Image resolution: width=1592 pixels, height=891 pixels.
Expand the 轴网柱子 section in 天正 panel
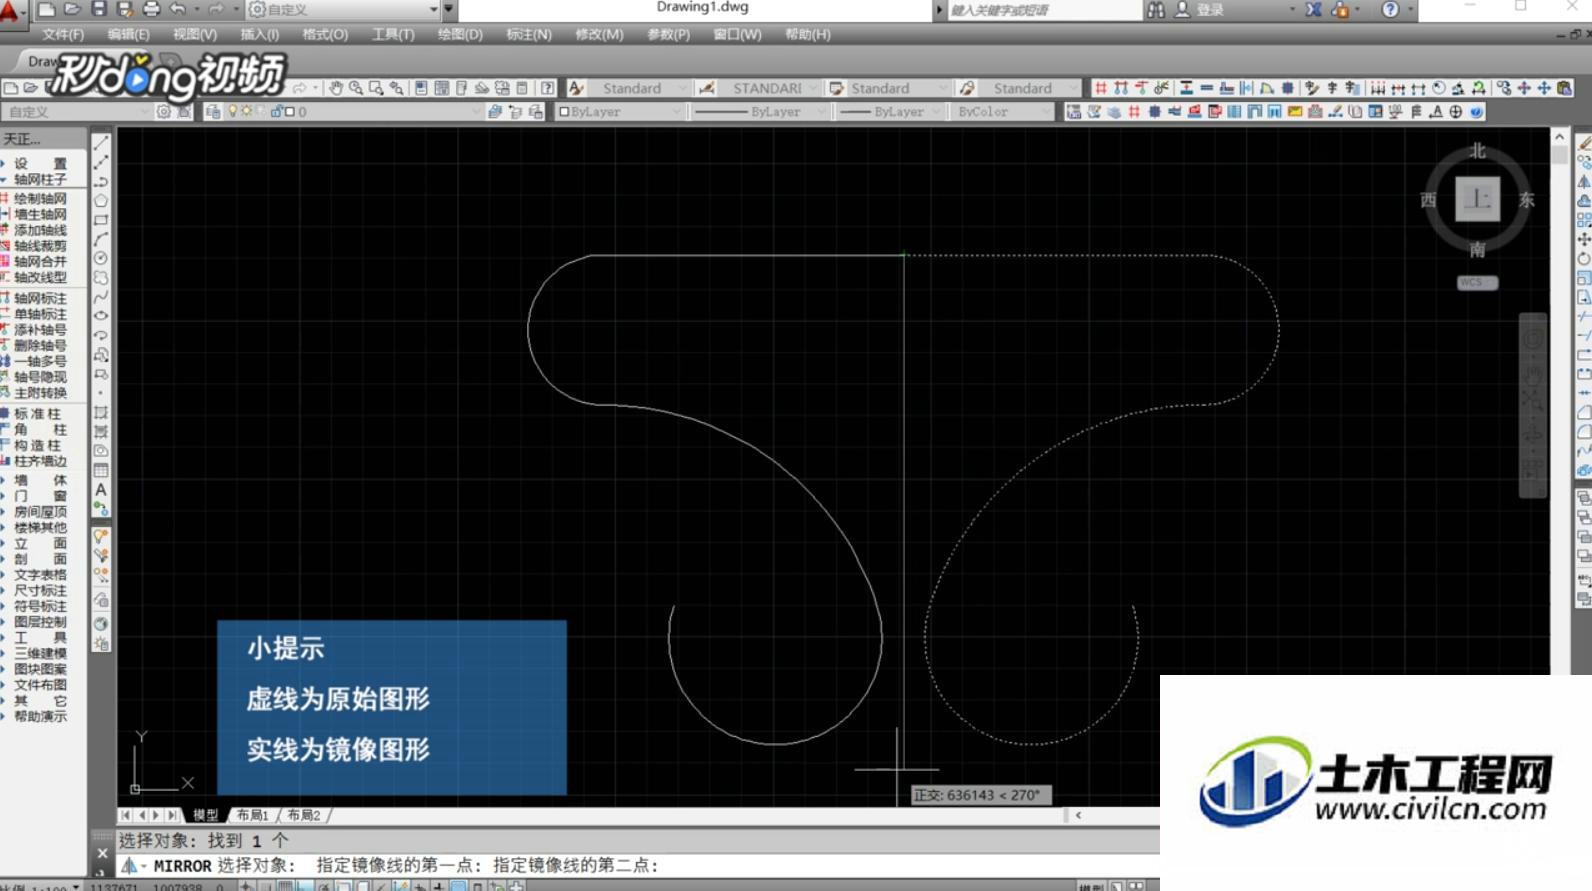(40, 179)
